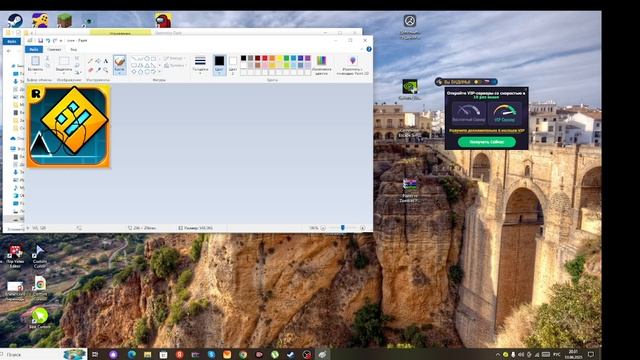
Task: Select the Color picker eyedropper tool
Action: pos(98,70)
